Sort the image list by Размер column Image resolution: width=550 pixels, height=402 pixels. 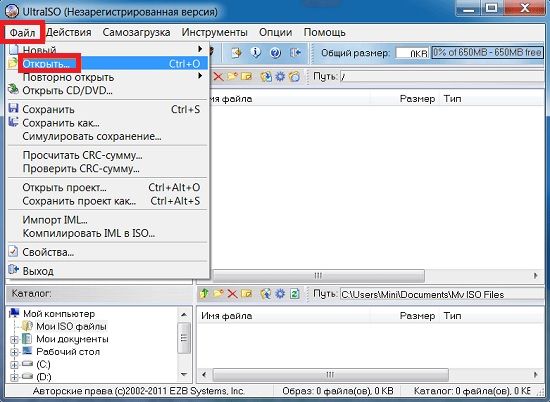(404, 99)
